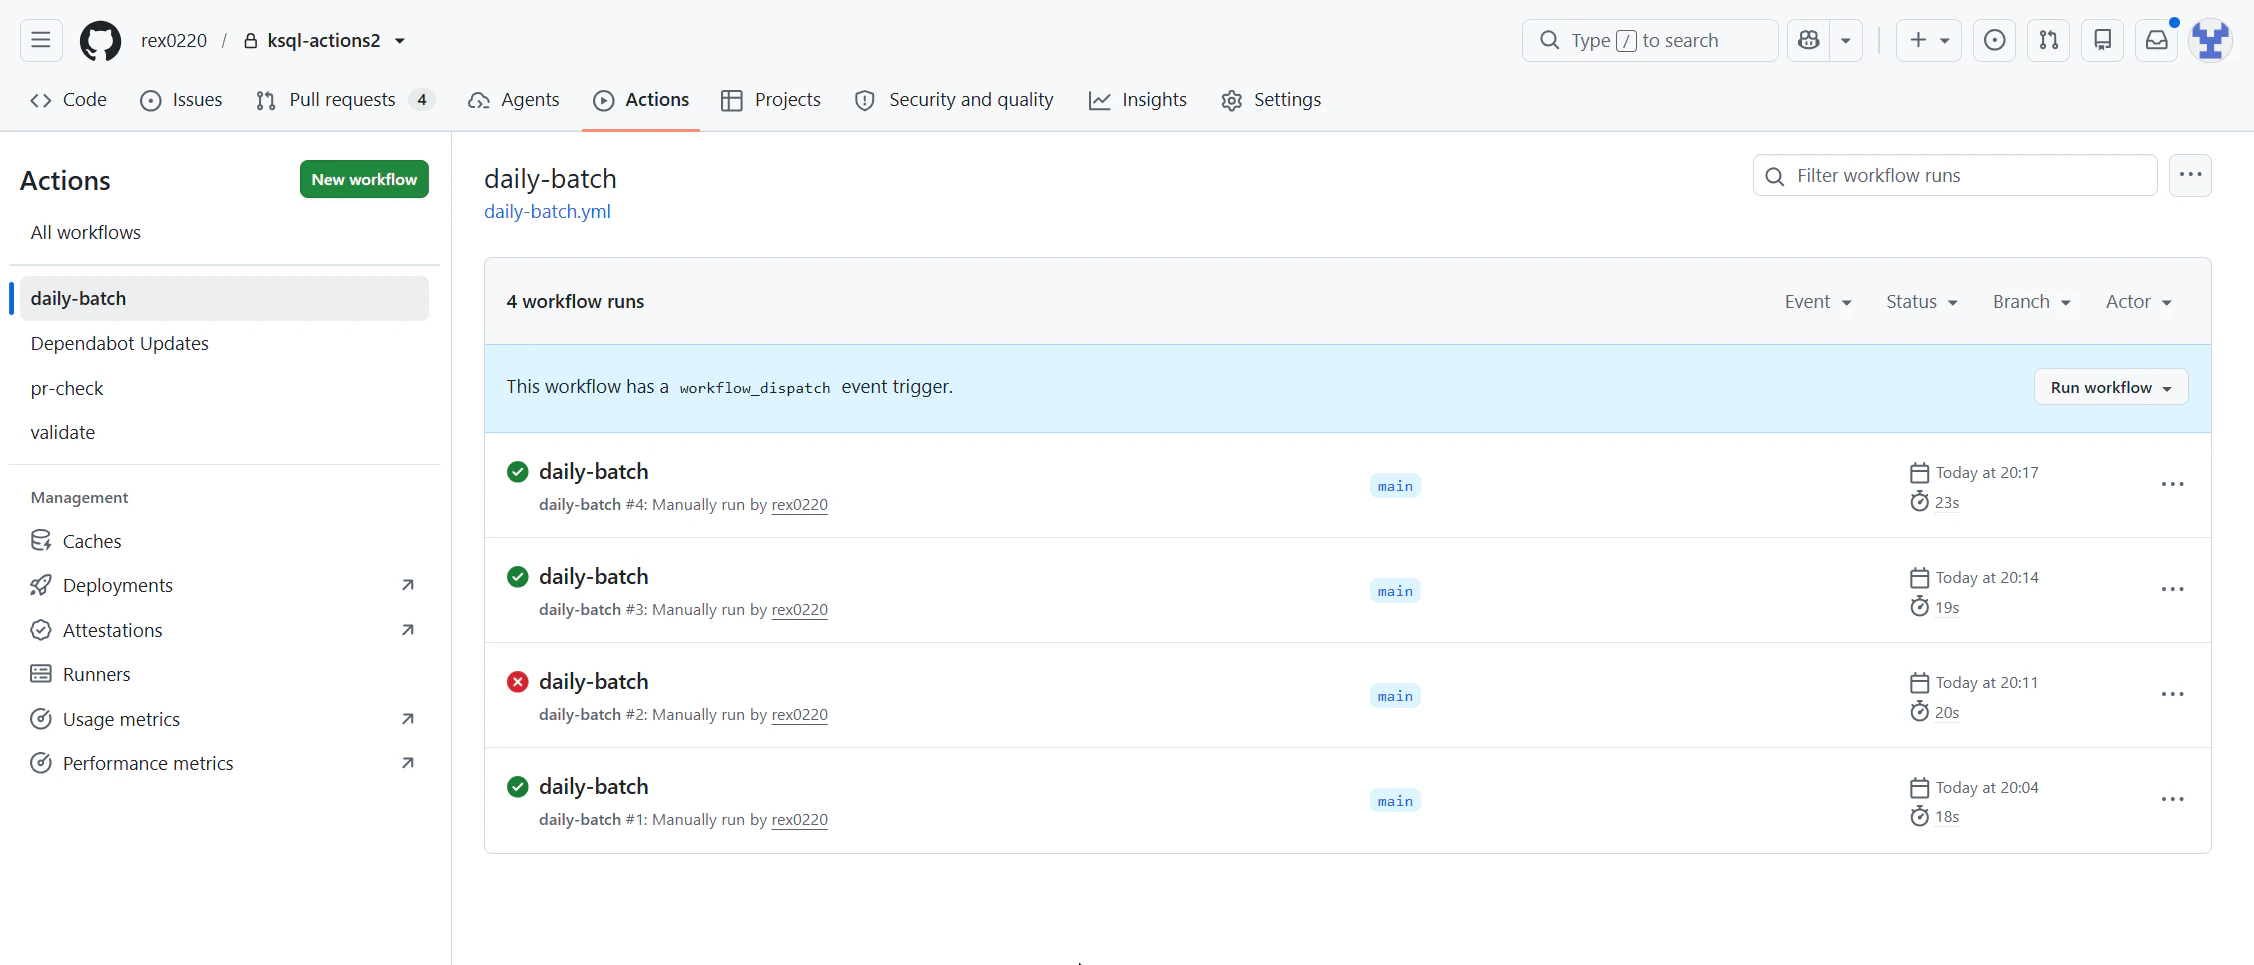Switch to the Pull requests tab

[344, 100]
